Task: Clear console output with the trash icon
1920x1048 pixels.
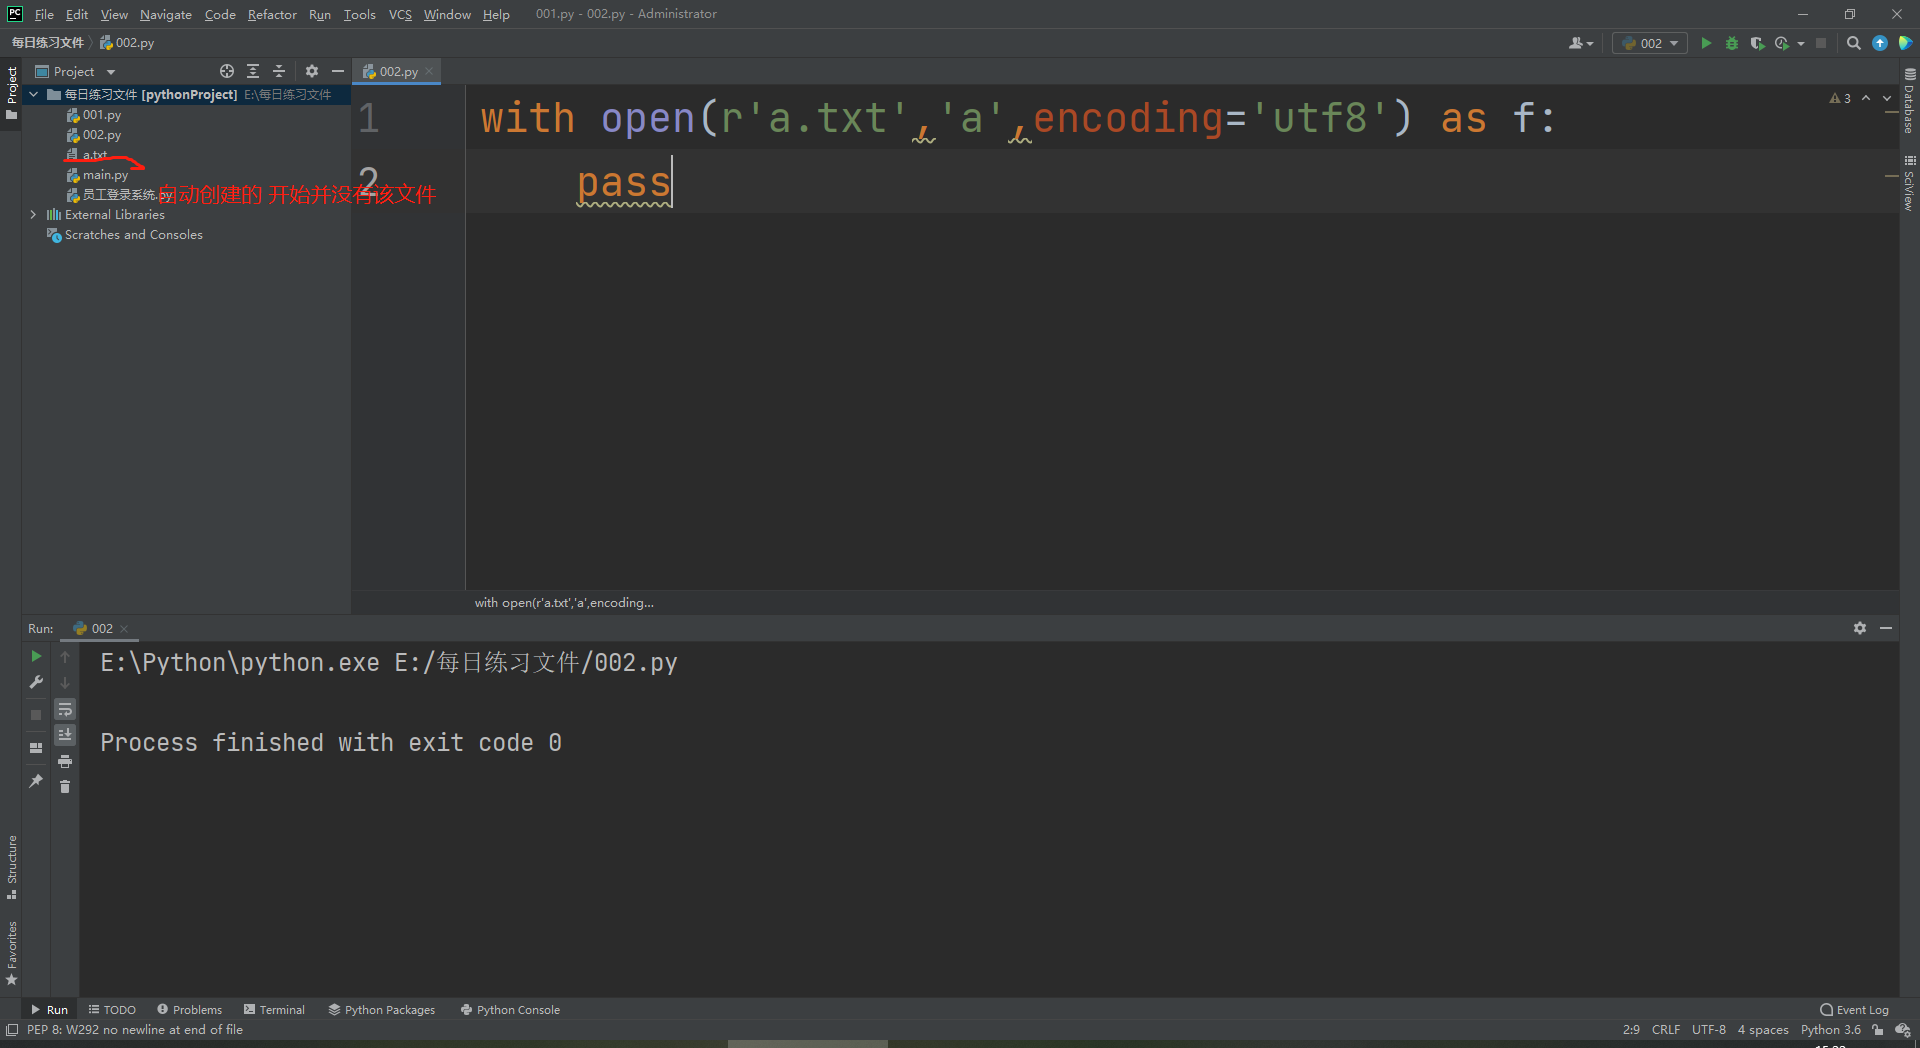Action: pyautogui.click(x=65, y=787)
